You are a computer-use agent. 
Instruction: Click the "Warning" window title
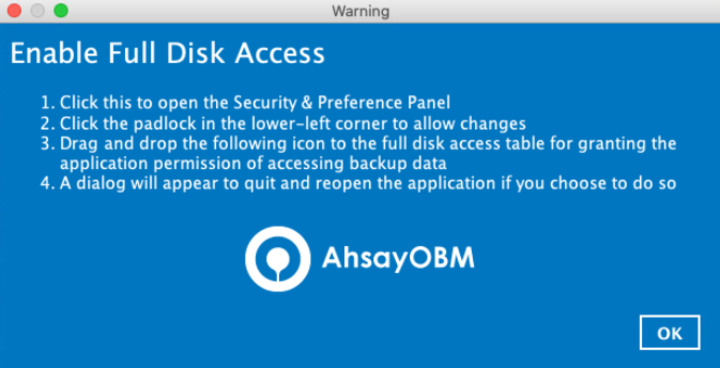click(x=360, y=10)
